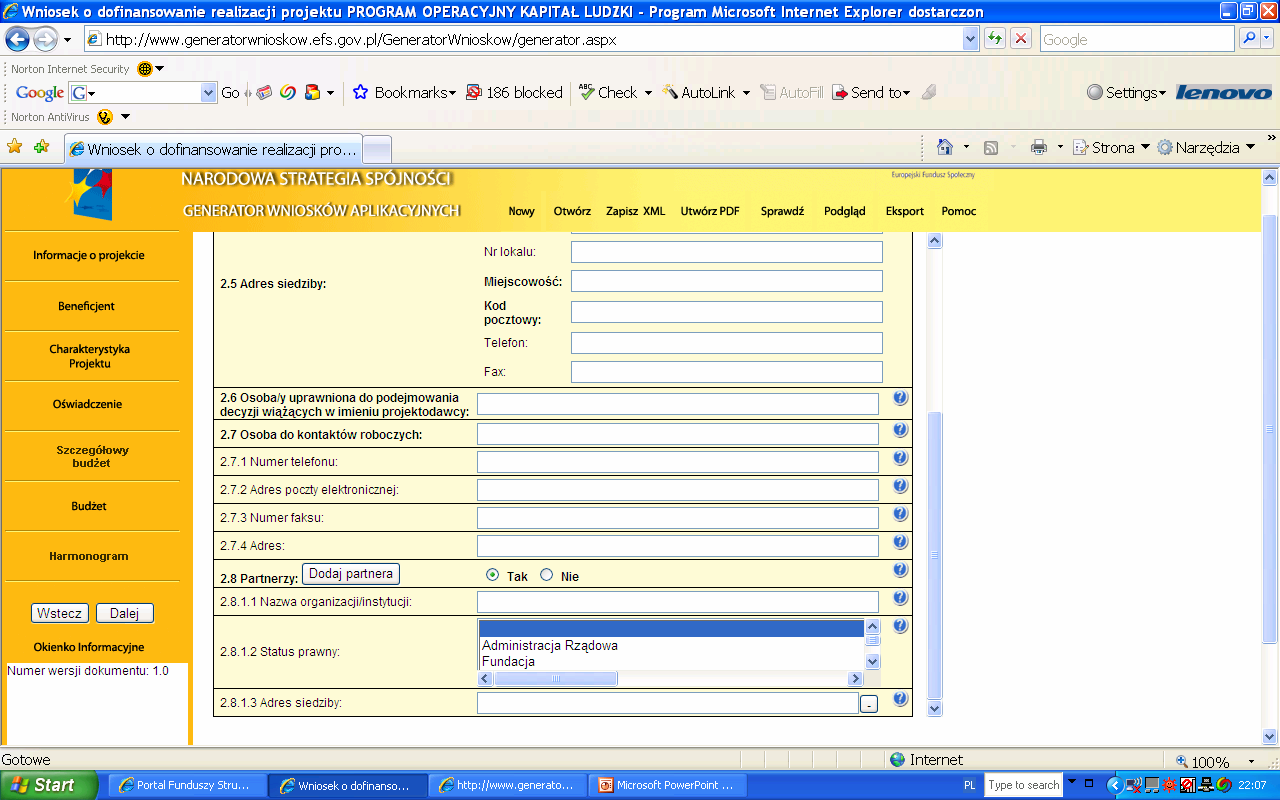The image size is (1280, 800).
Task: Switch to Microsoft PowerPoint taskbar item
Action: click(x=668, y=785)
